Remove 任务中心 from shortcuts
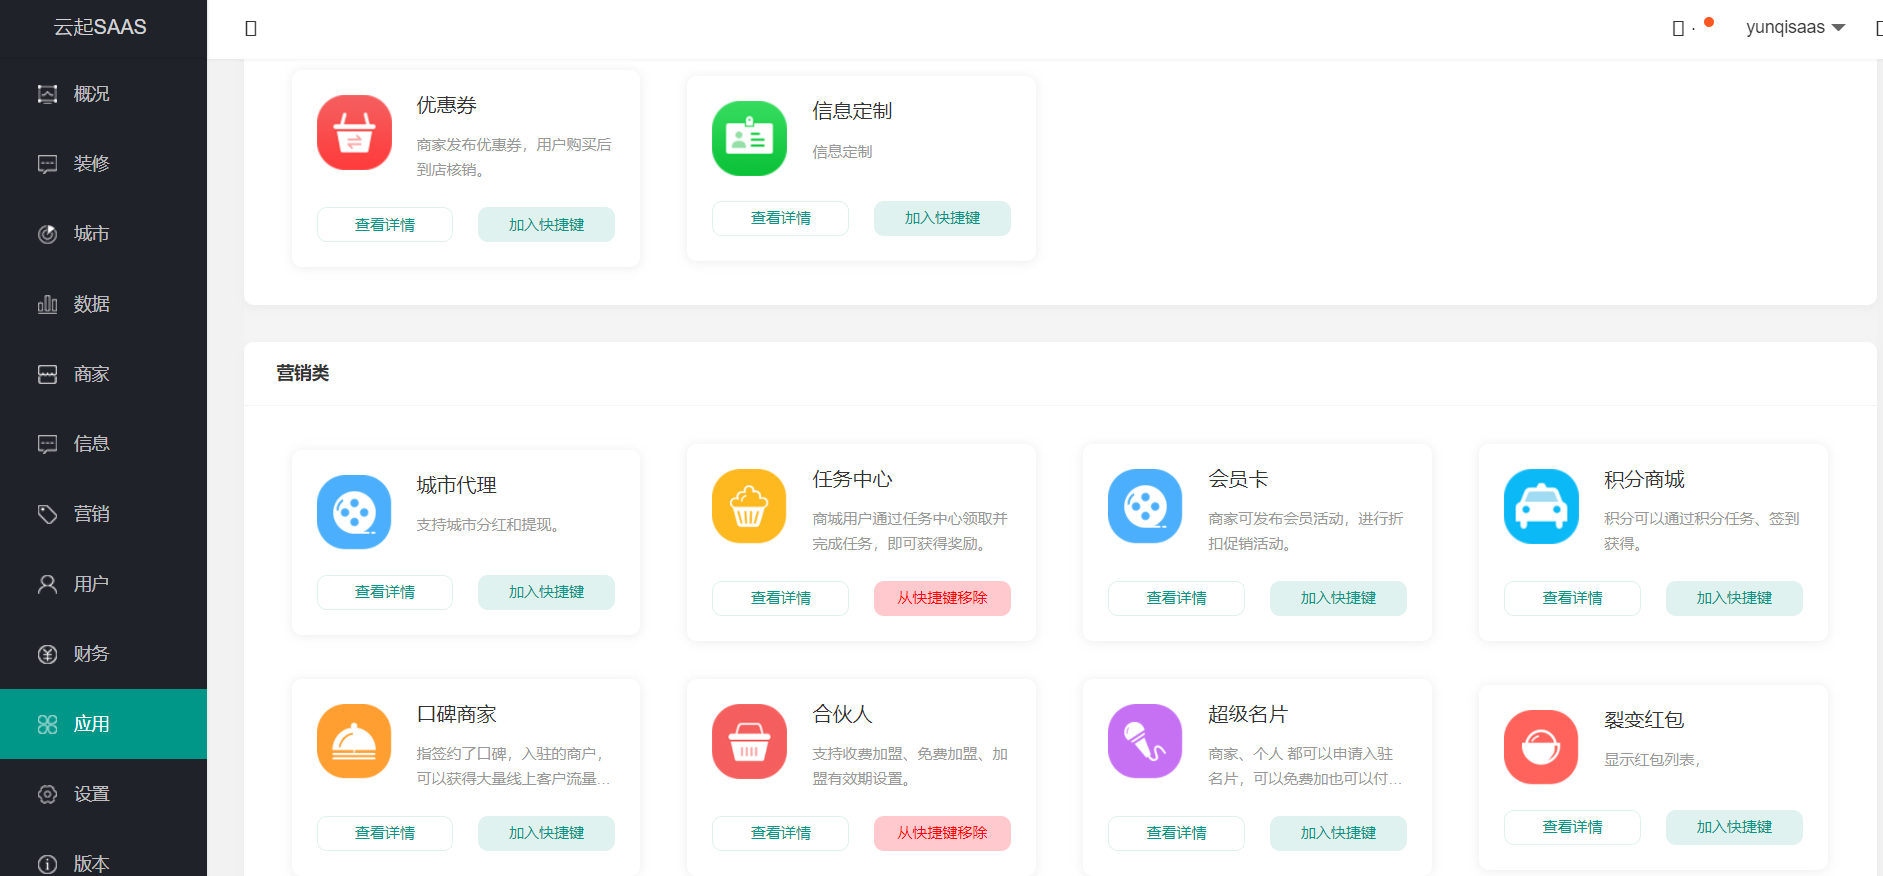The width and height of the screenshot is (1883, 876). 942,598
